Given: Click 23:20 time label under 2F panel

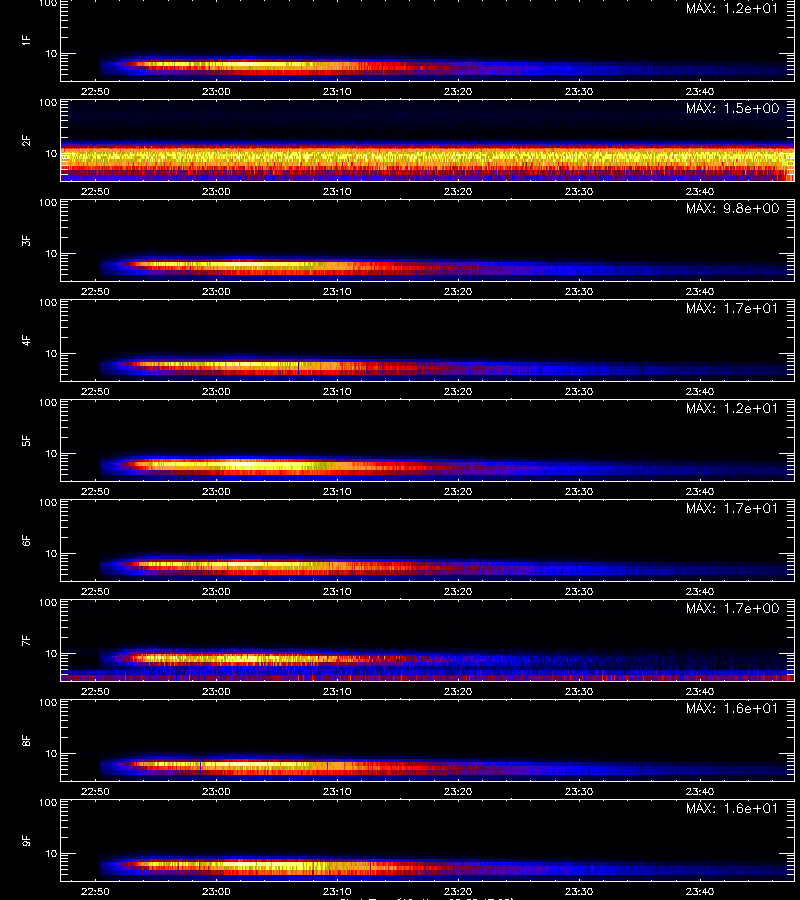Looking at the screenshot, I should [458, 191].
